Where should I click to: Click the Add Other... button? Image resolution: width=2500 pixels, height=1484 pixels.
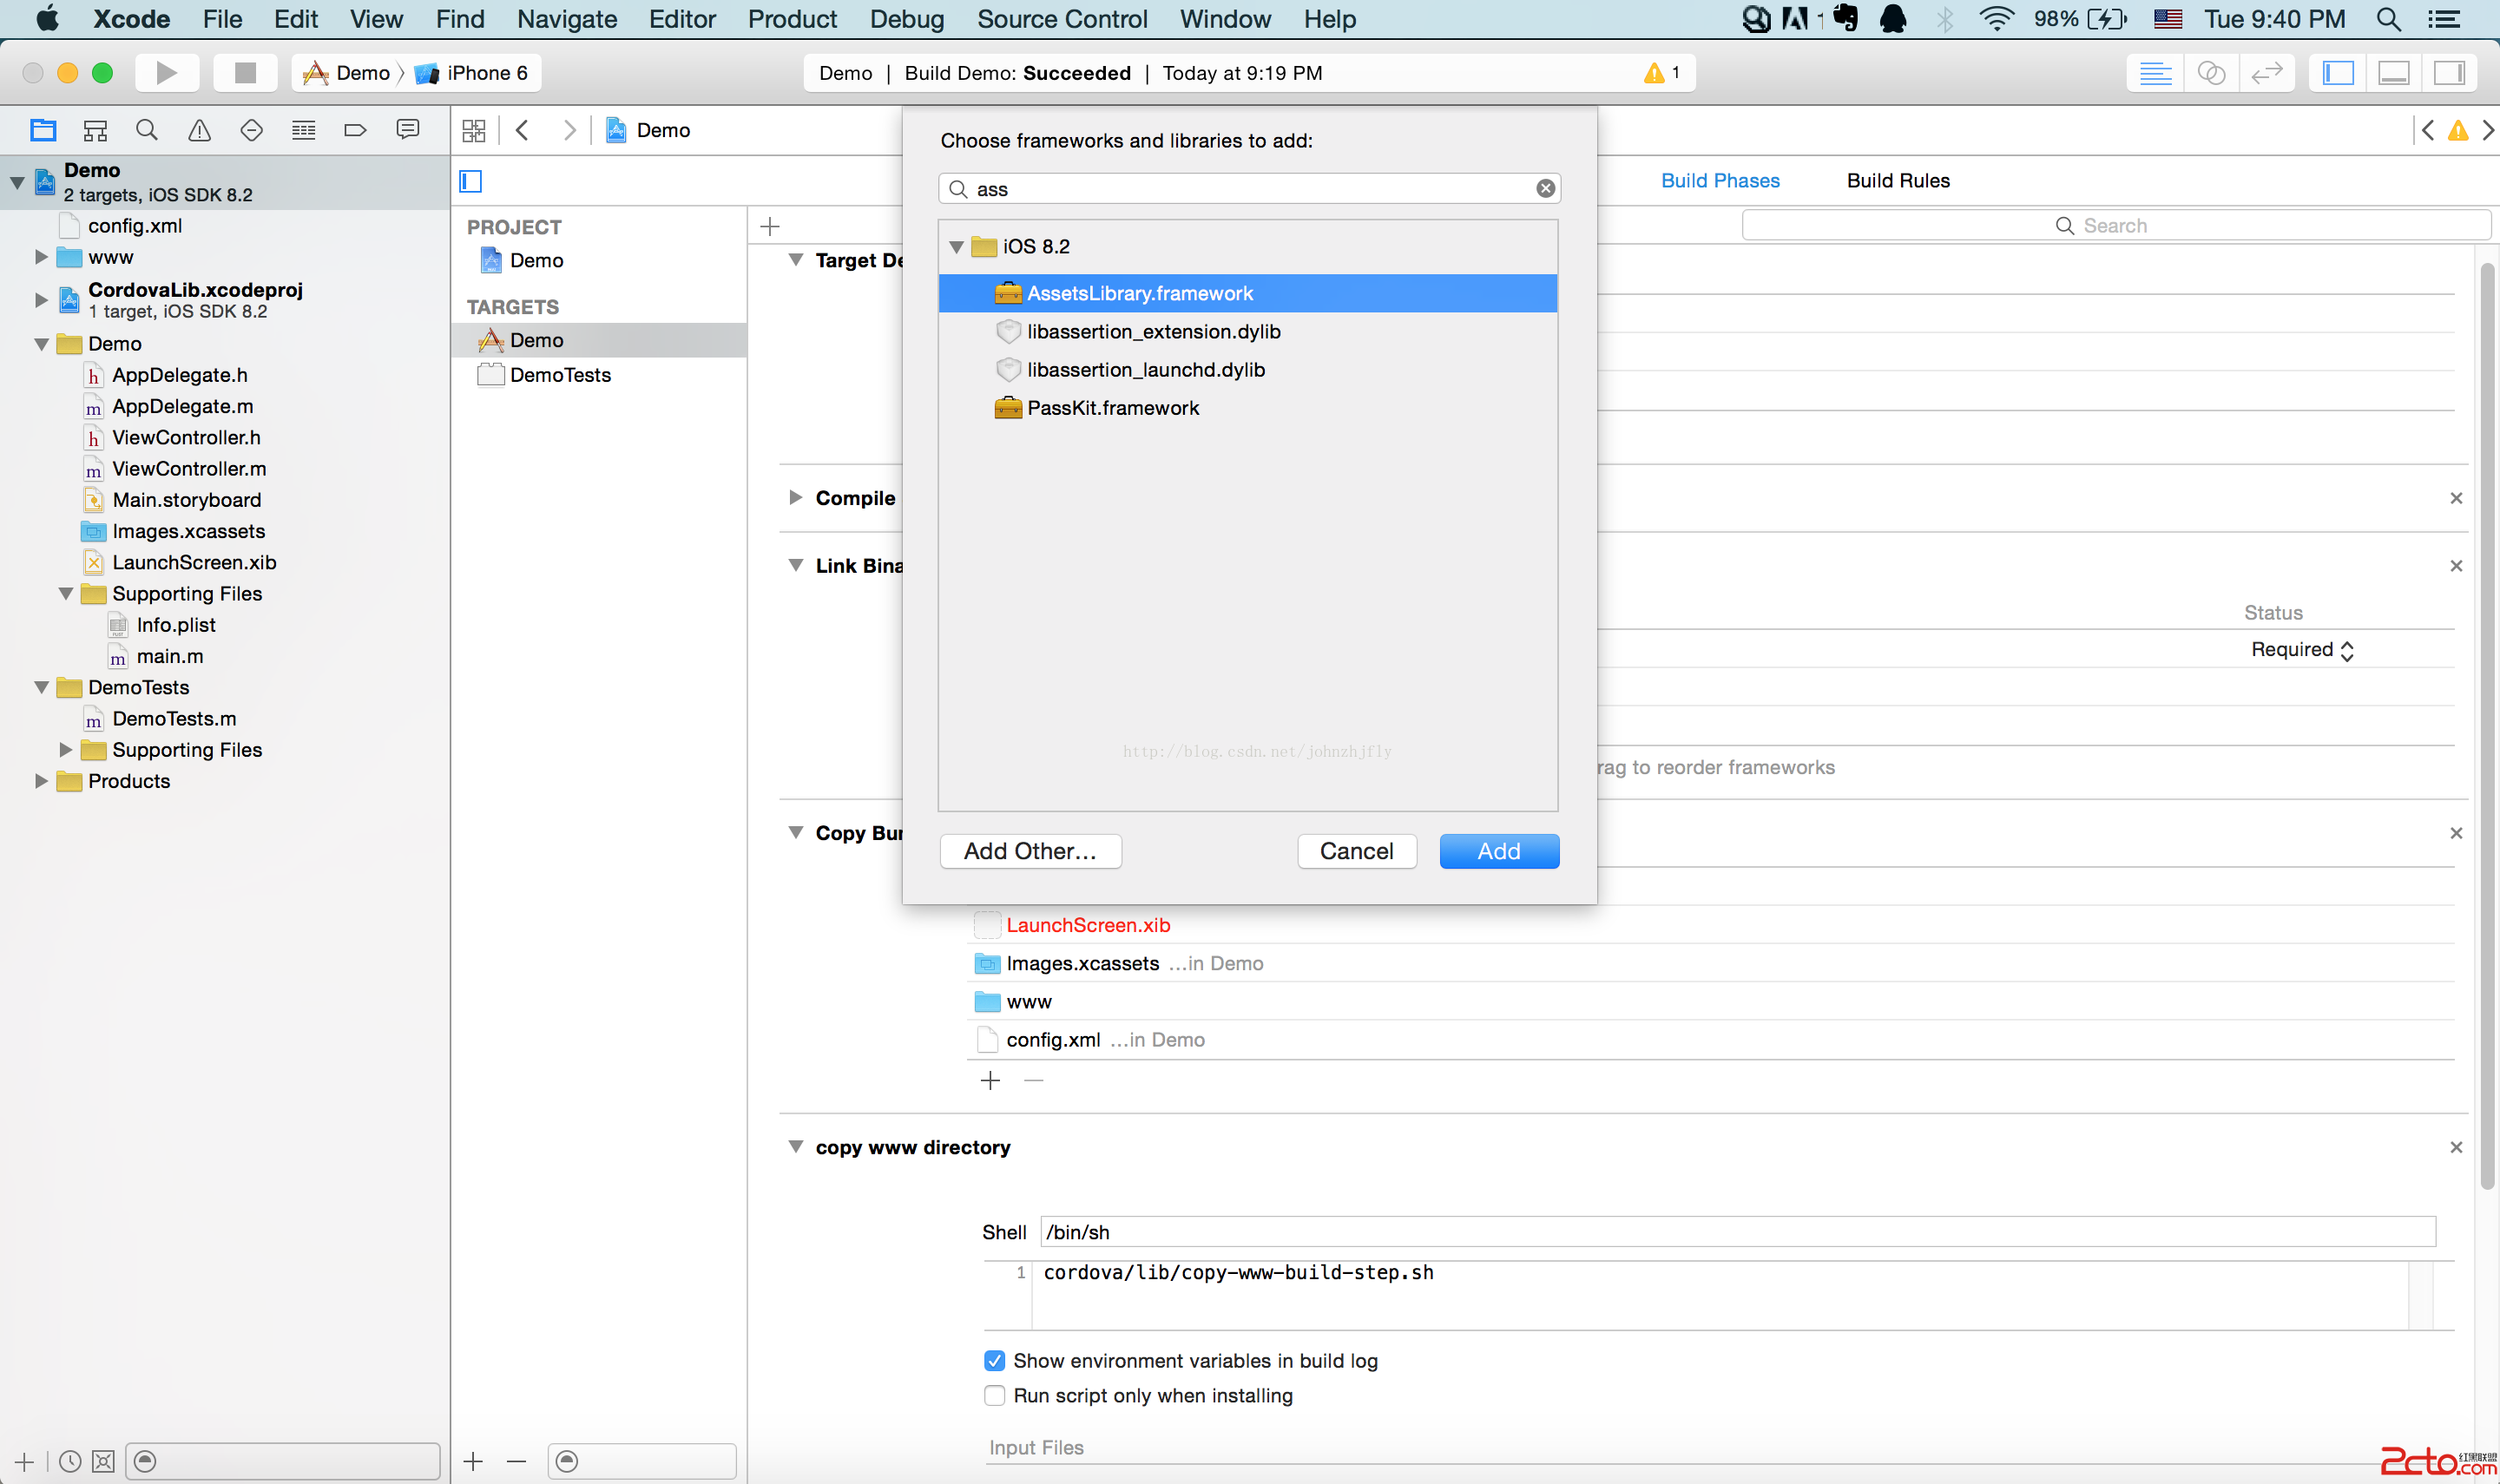point(1030,851)
